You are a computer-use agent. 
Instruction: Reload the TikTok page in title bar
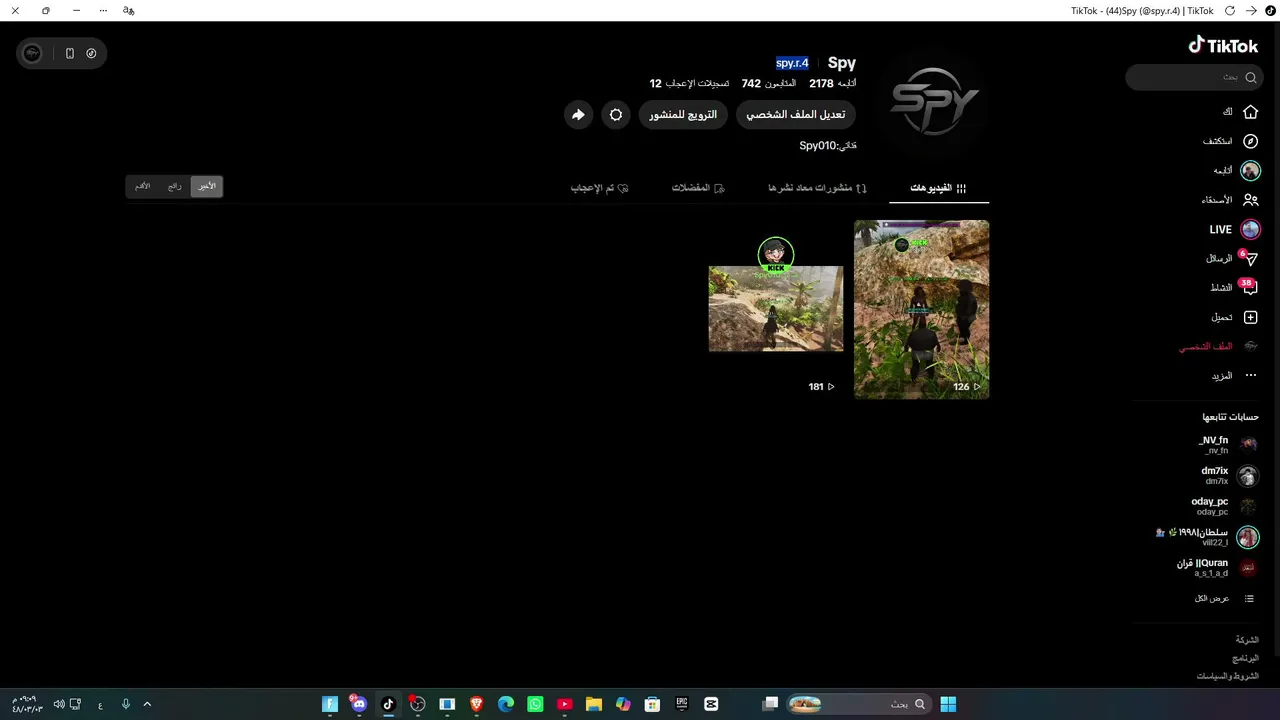point(1230,10)
